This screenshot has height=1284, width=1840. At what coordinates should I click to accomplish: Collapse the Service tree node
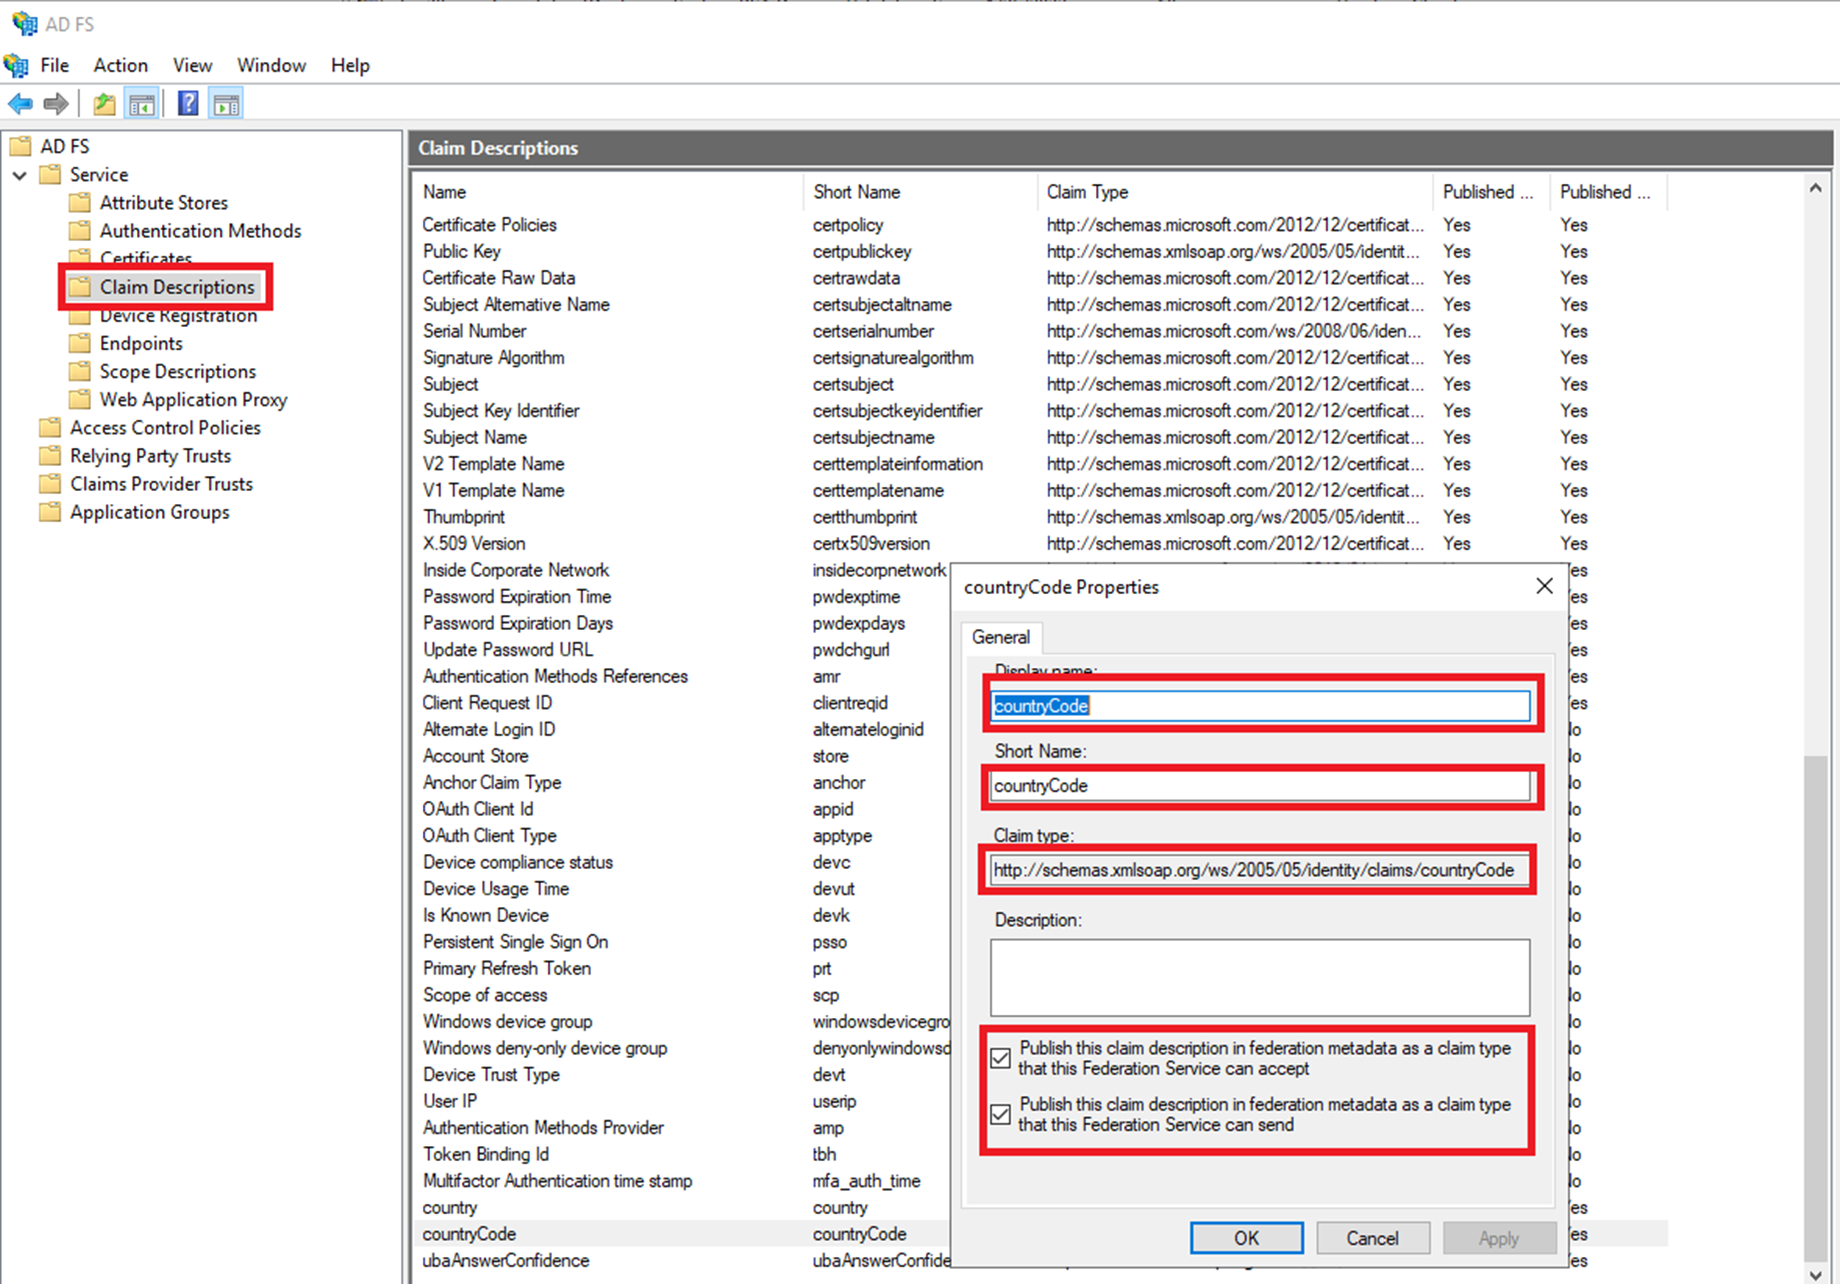click(20, 175)
